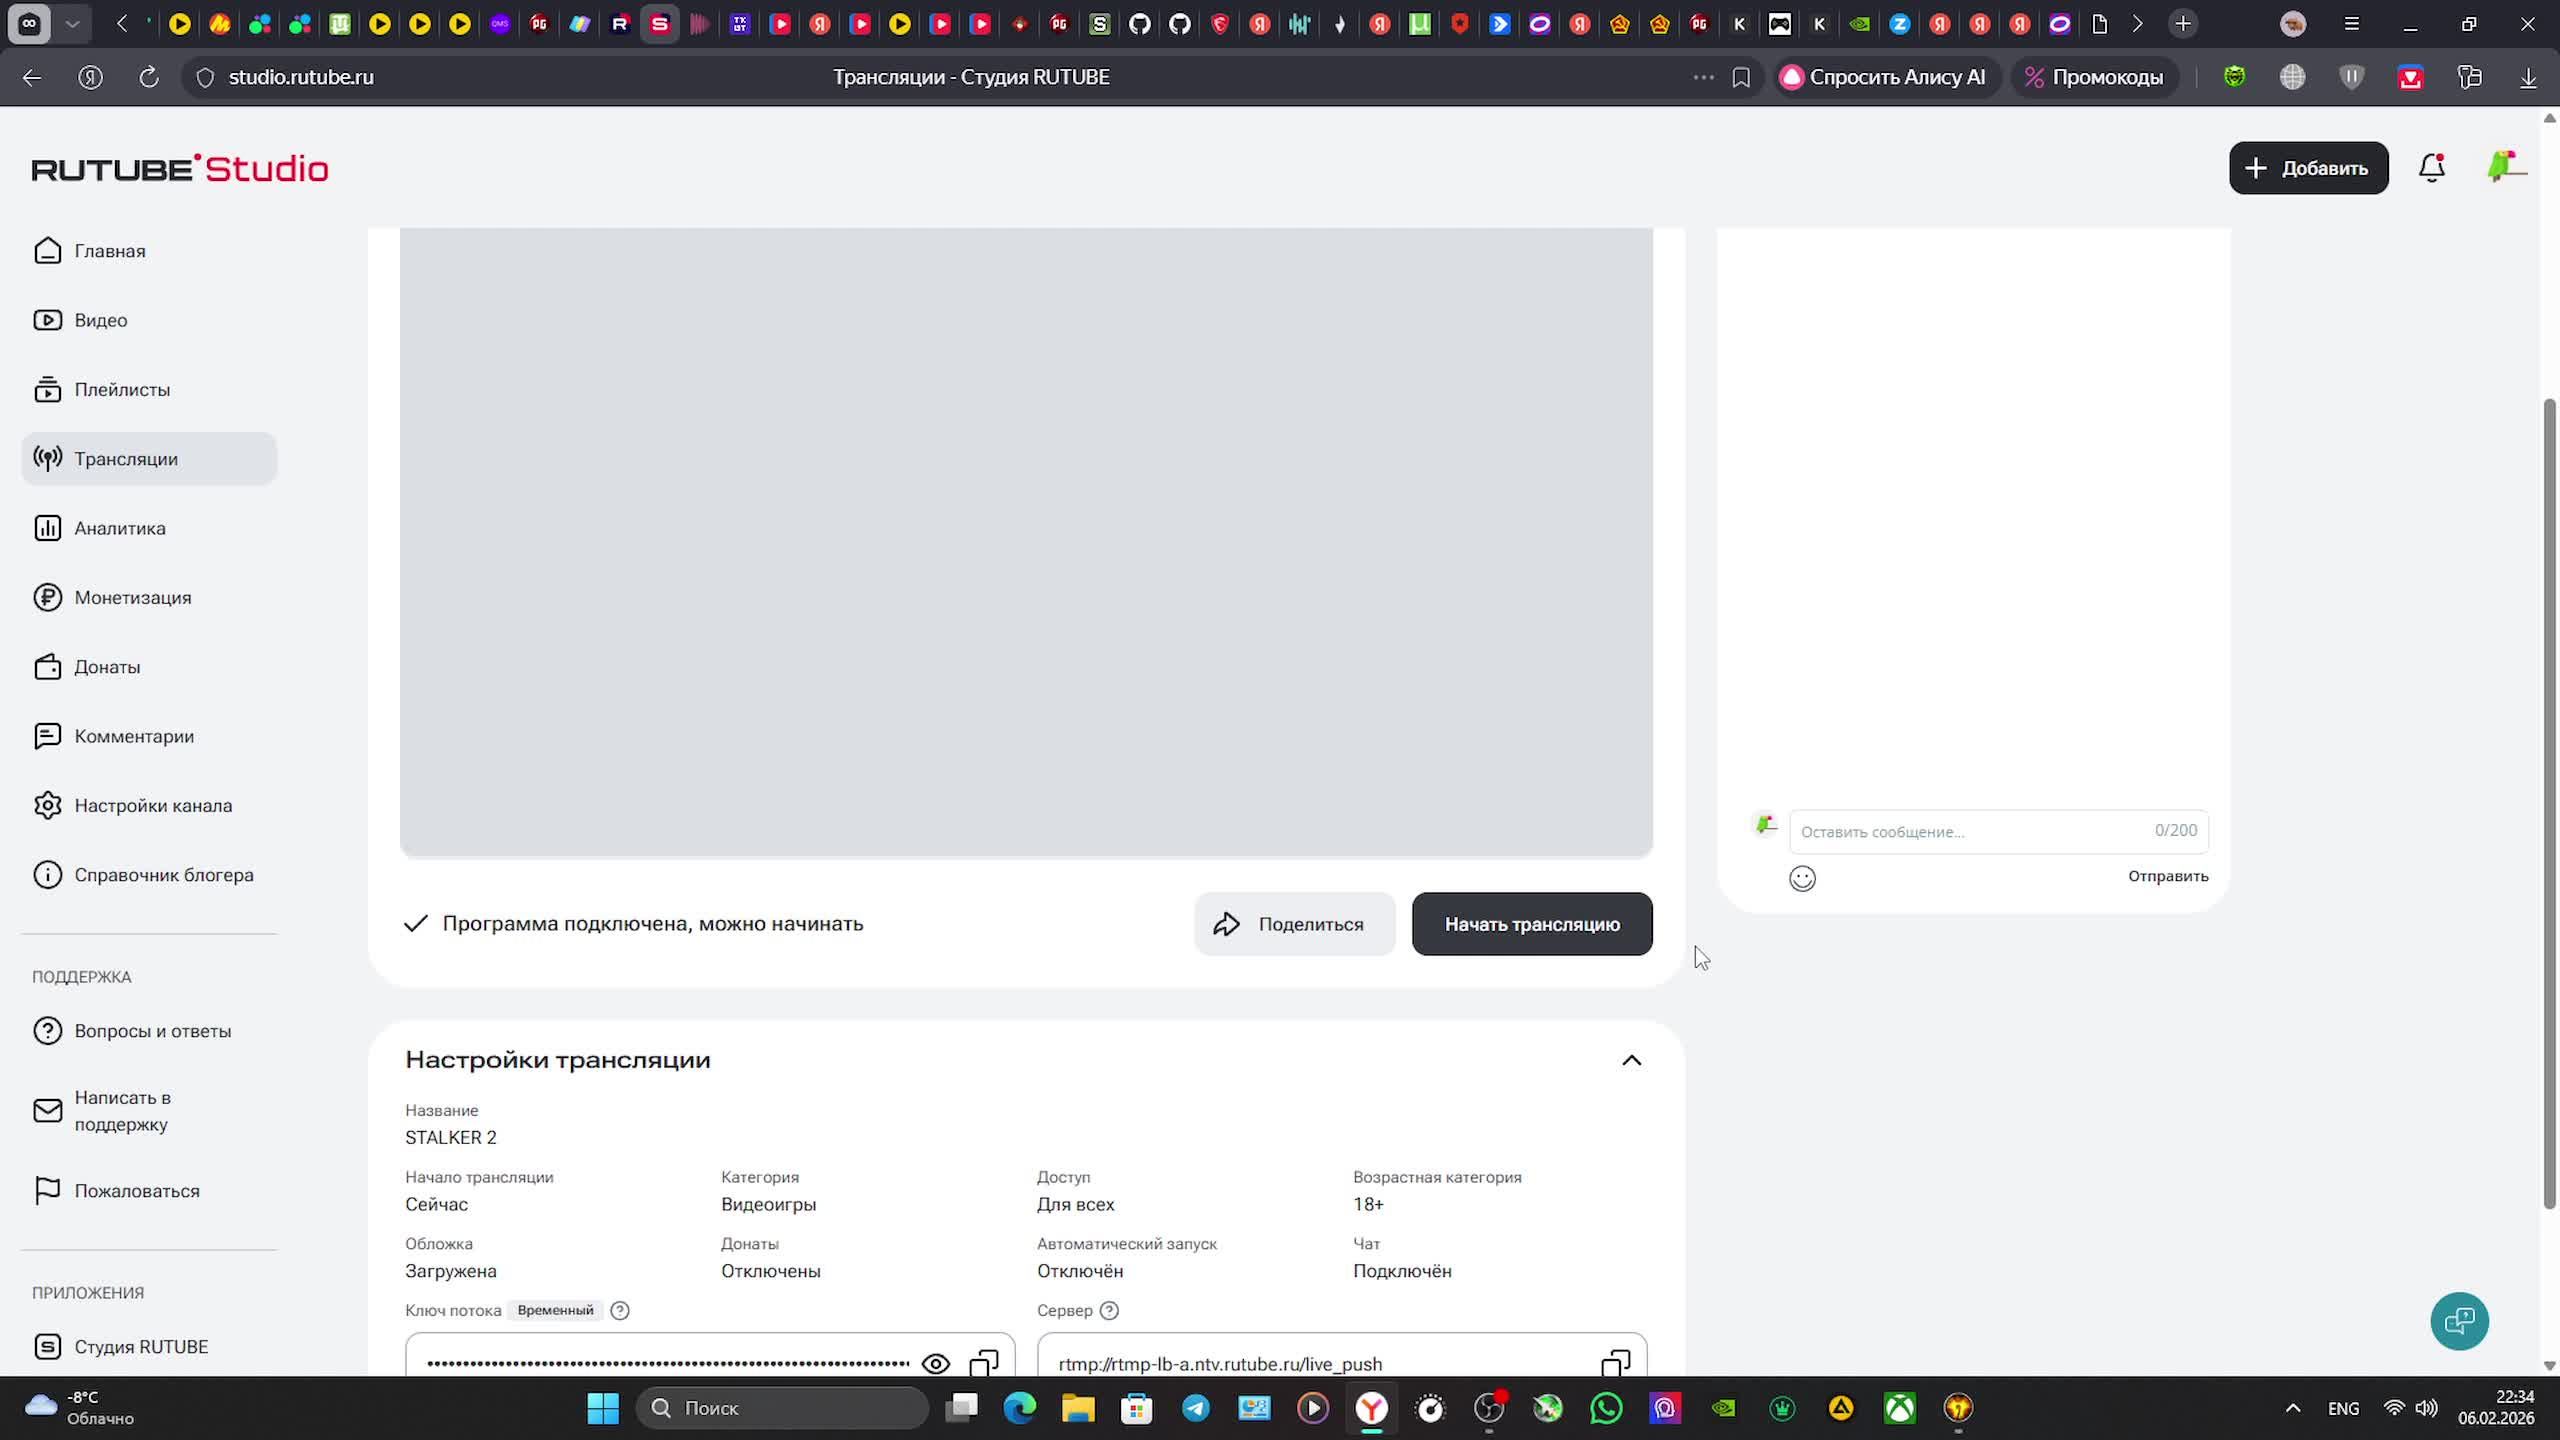The width and height of the screenshot is (2560, 1440).
Task: Click the notifications bell icon
Action: tap(2431, 168)
